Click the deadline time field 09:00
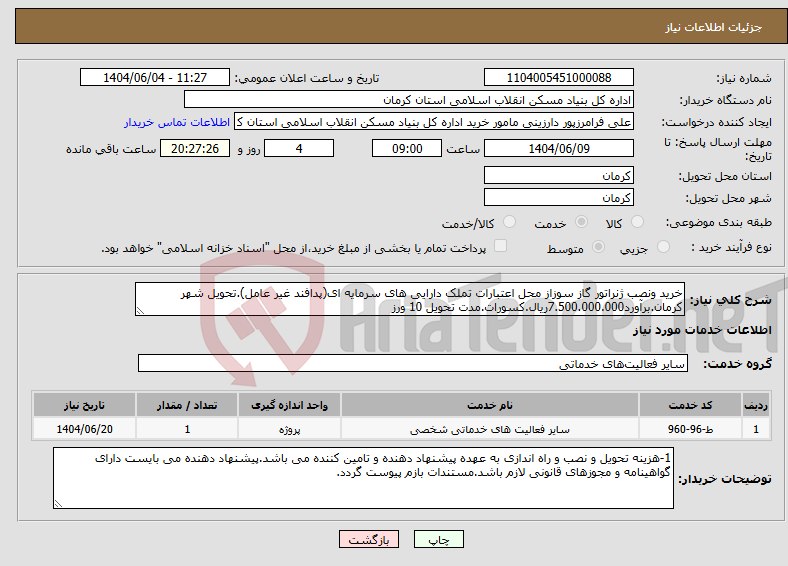788x566 pixels. point(407,148)
